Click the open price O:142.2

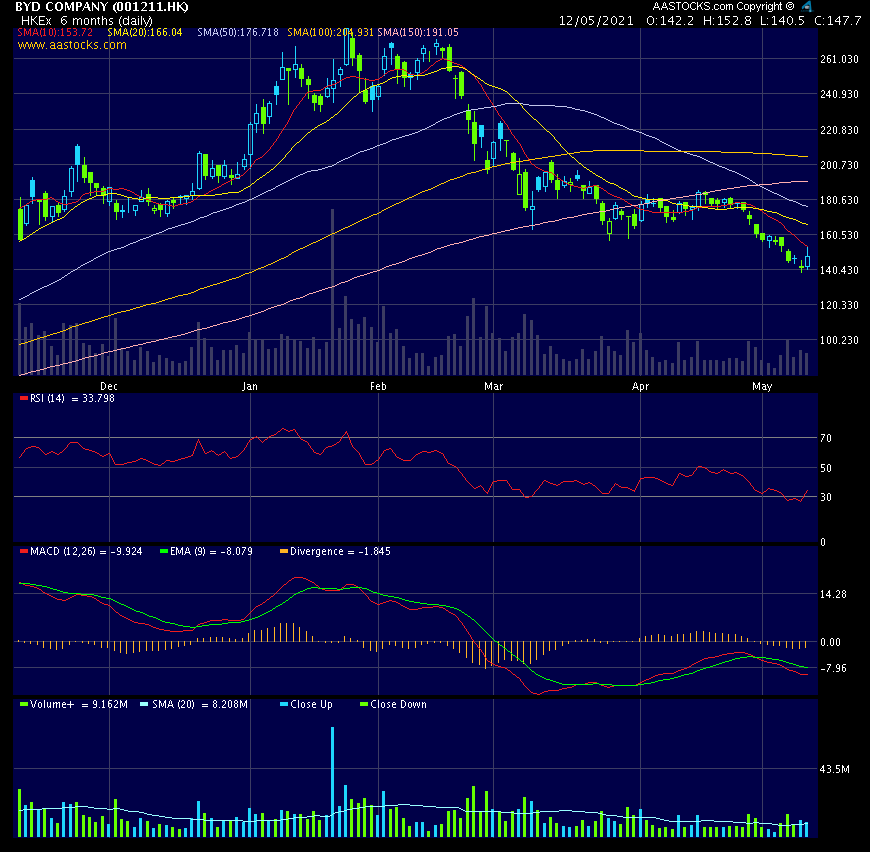click(x=670, y=21)
